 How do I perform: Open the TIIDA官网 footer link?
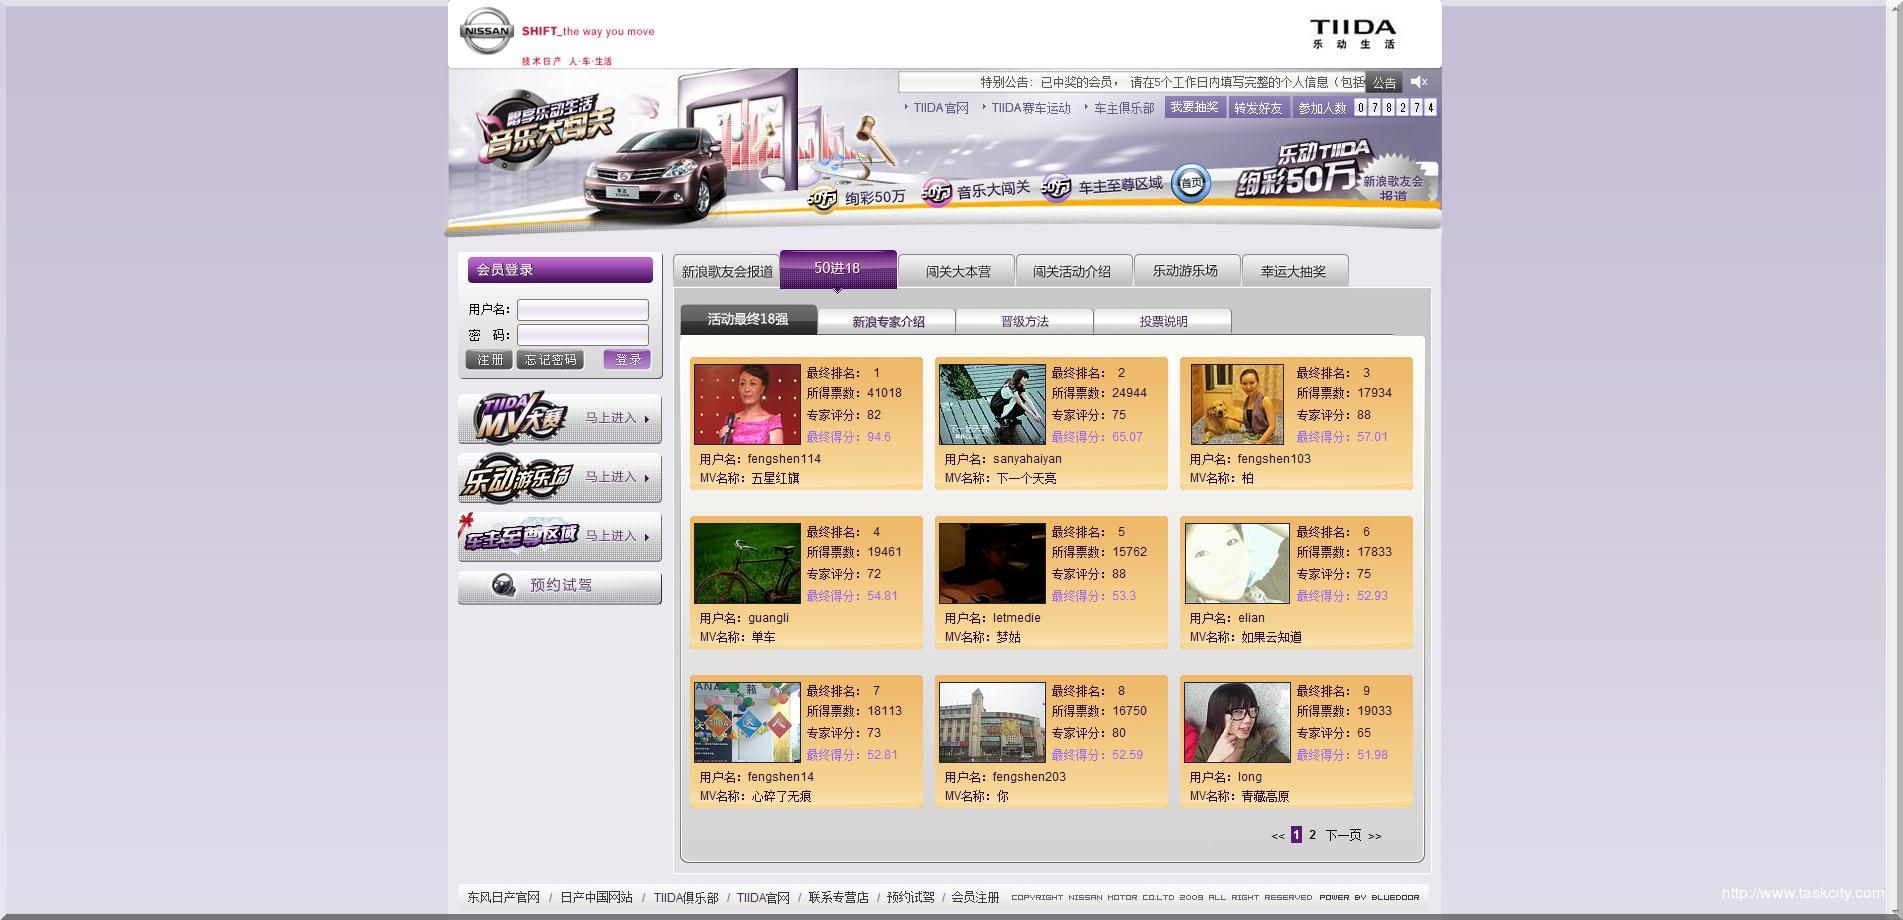pyautogui.click(x=763, y=898)
